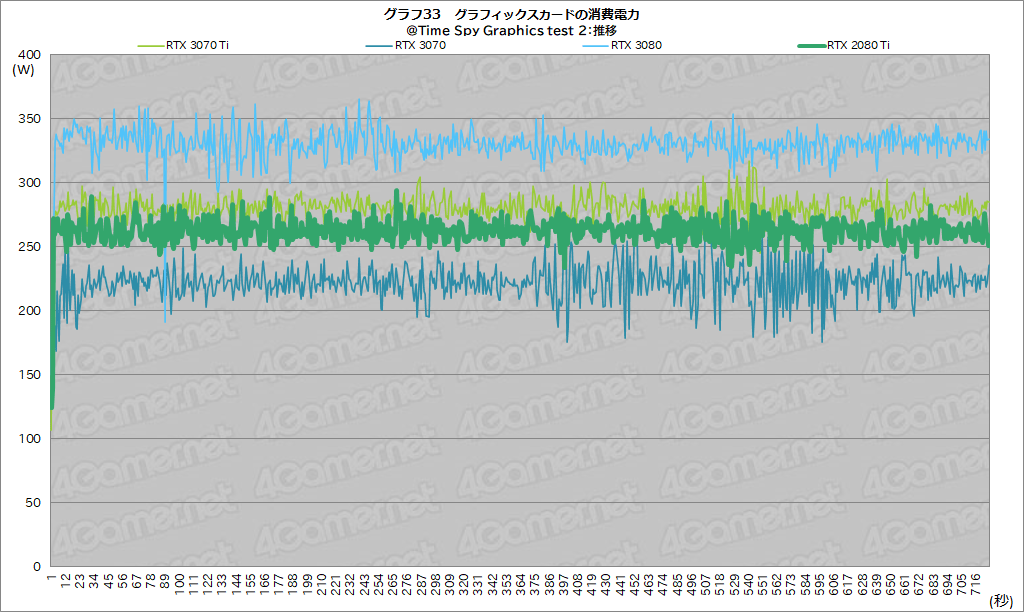1024x612 pixels.
Task: Click the 400 y-axis label
Action: 29,55
